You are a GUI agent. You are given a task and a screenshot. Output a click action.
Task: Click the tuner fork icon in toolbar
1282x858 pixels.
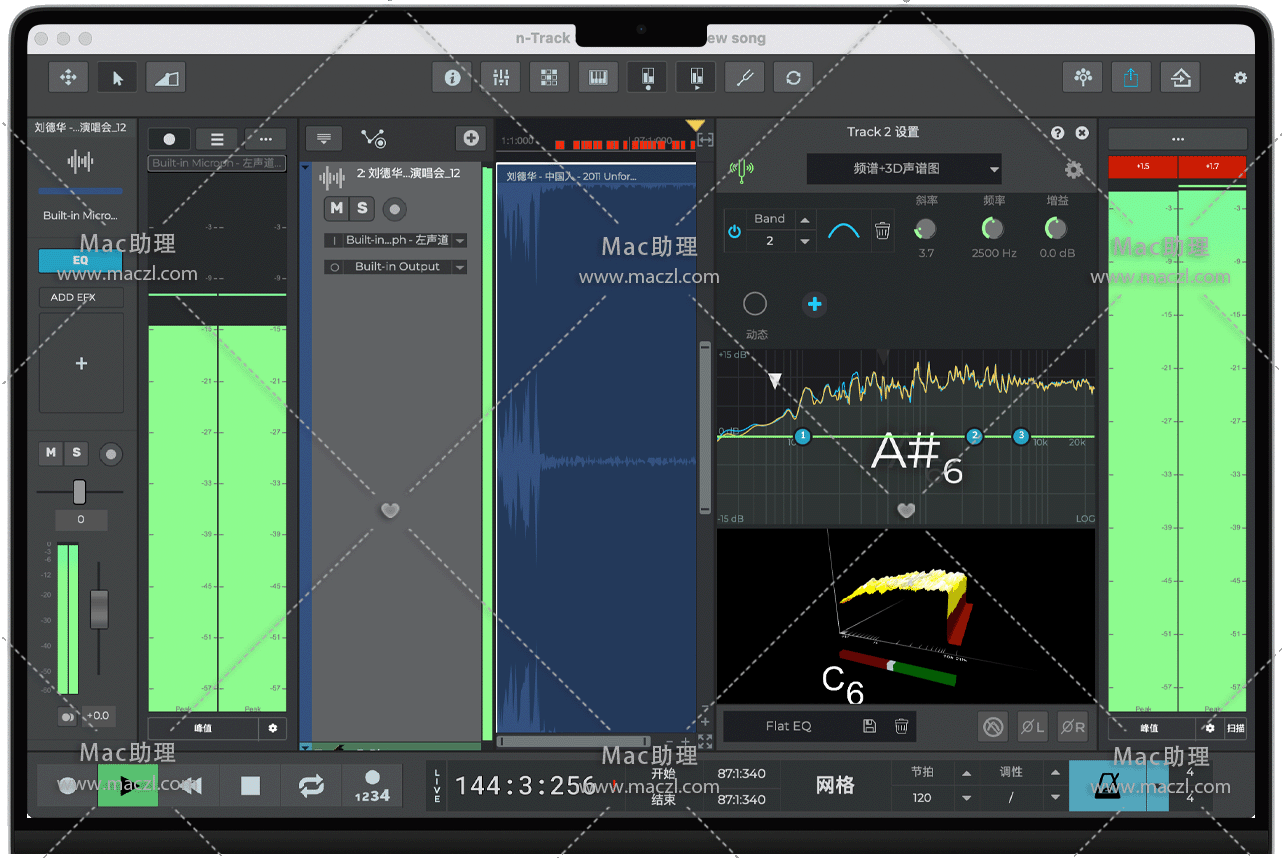tap(744, 78)
